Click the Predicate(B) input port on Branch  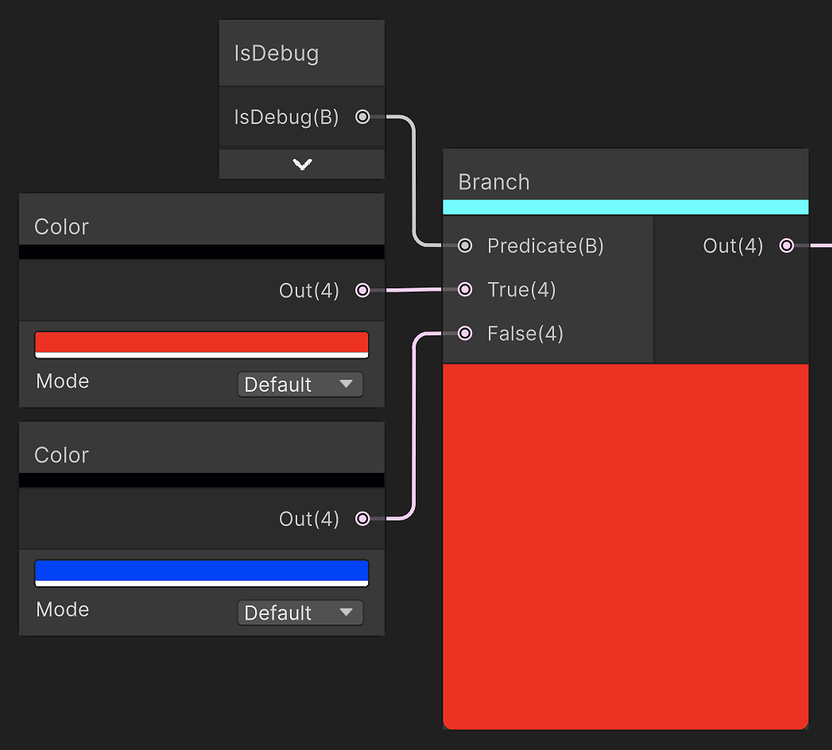pos(464,245)
